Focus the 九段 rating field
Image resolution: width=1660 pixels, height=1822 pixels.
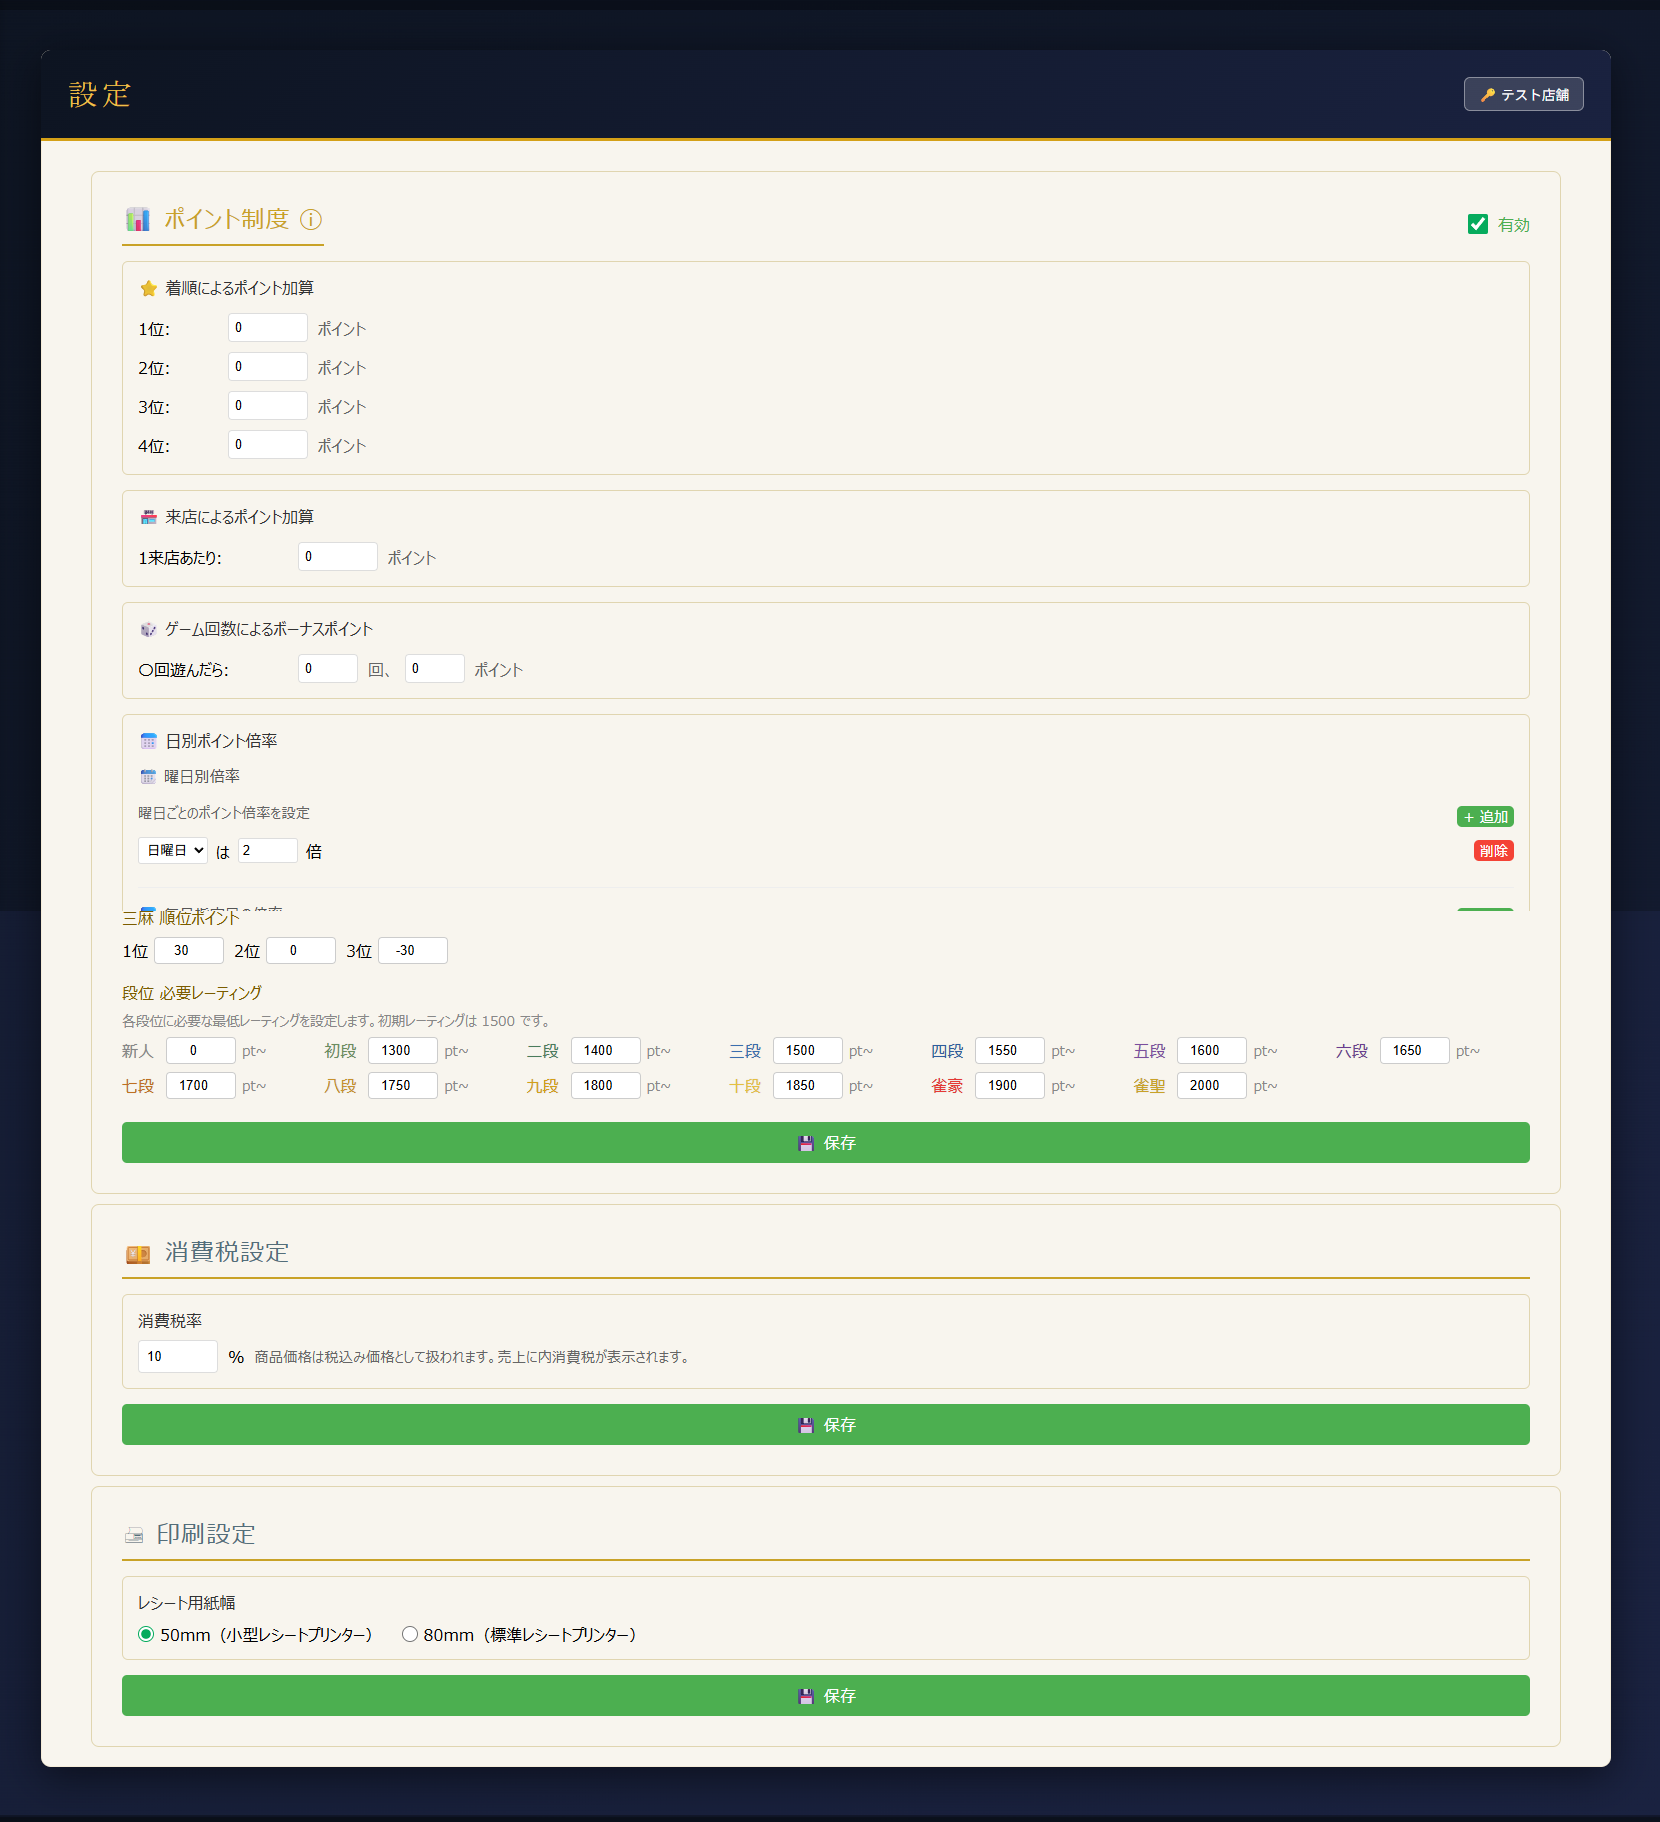606,1086
